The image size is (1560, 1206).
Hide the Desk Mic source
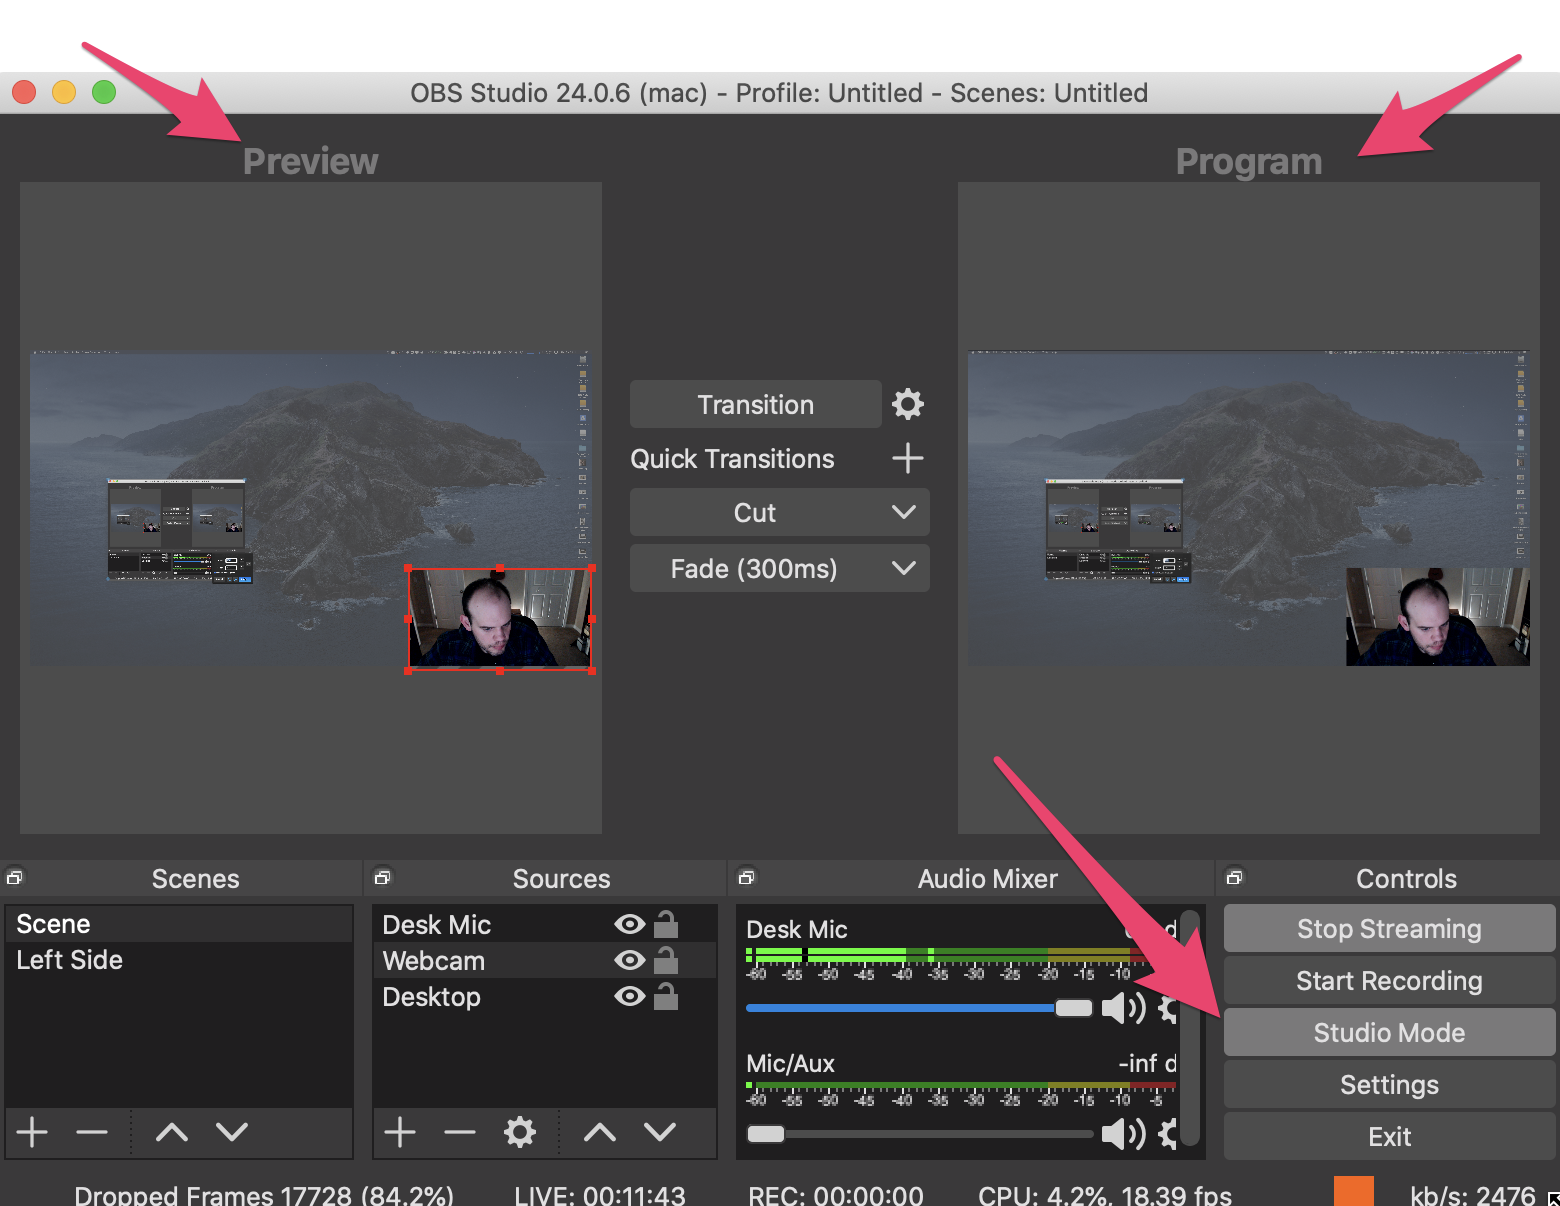point(629,924)
